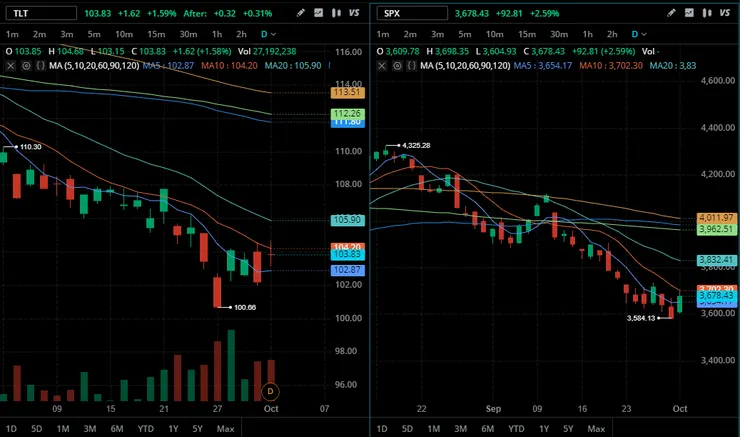Screen dimensions: 740x437
Task: Click the dividend D marker on TLT chart
Action: point(270,391)
